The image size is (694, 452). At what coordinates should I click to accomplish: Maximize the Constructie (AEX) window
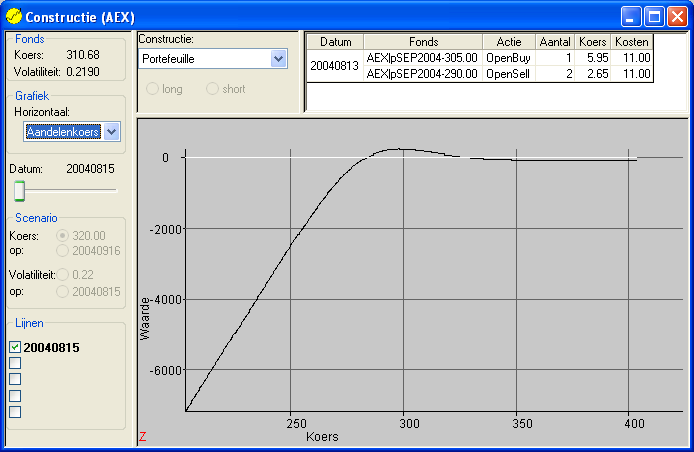point(654,17)
